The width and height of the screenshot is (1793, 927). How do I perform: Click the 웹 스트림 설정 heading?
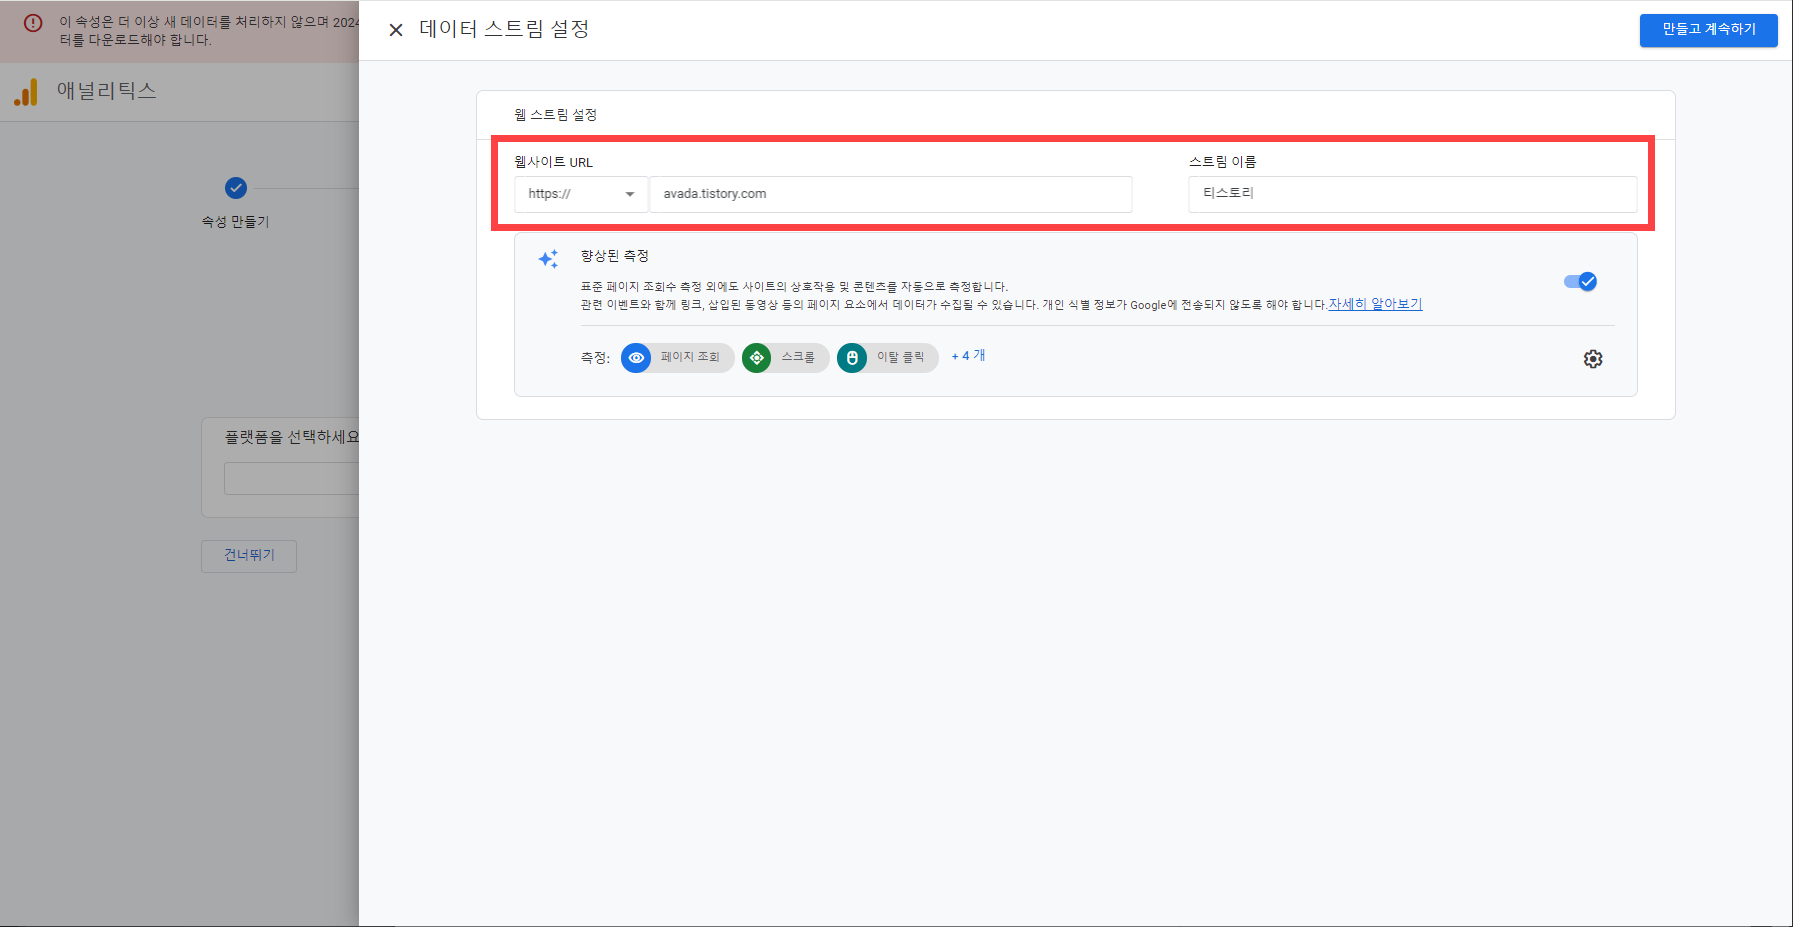pos(556,115)
